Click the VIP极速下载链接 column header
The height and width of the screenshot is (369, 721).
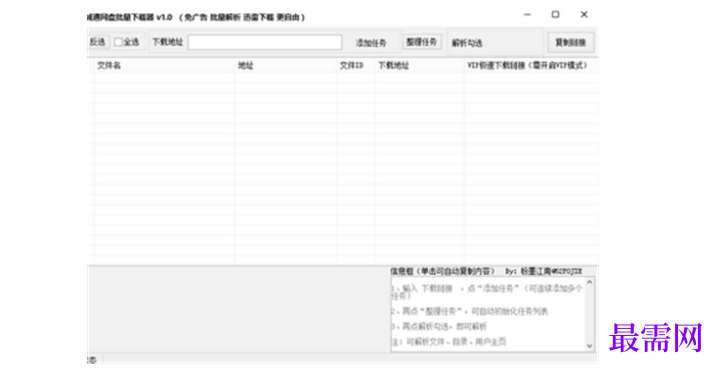point(531,65)
